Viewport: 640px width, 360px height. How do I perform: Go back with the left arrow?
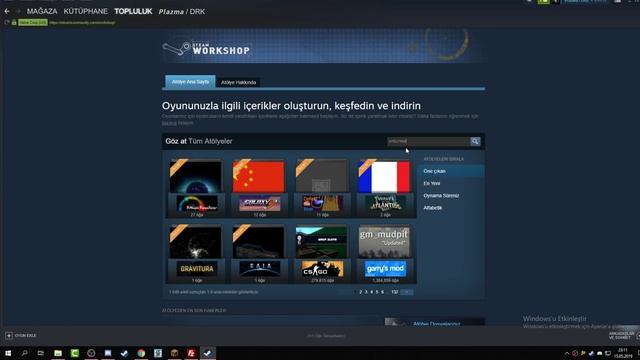[x=7, y=11]
